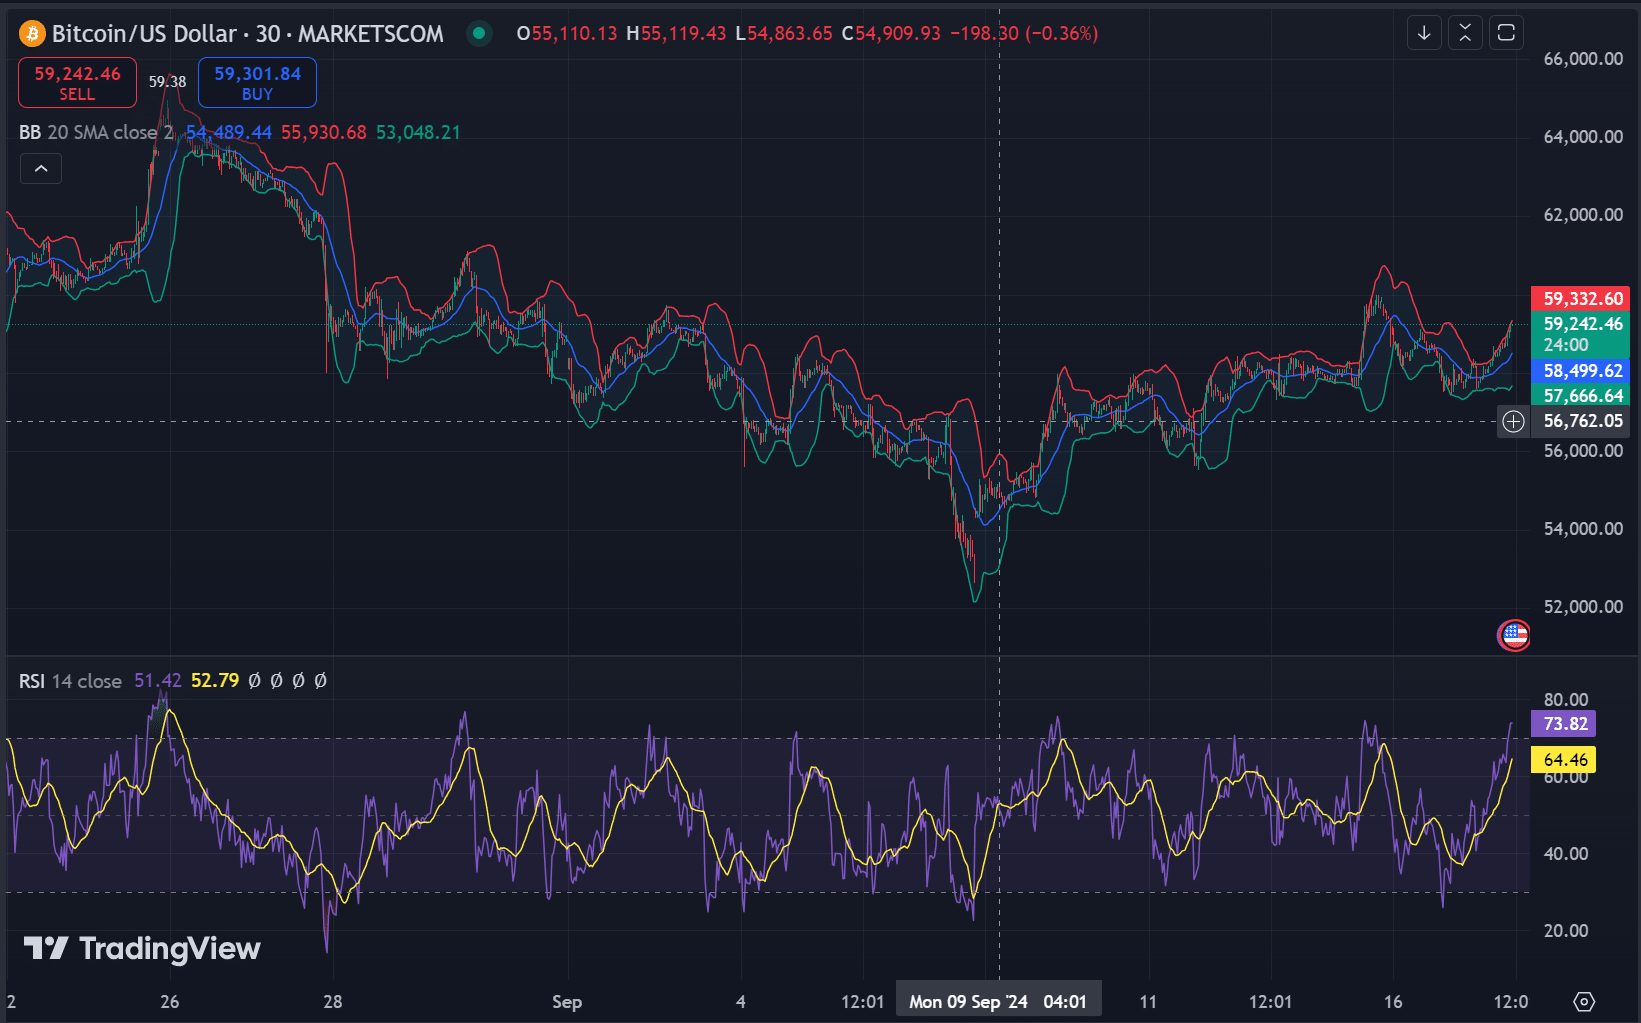
Task: Click the 59,242.46 current price label
Action: (1581, 334)
